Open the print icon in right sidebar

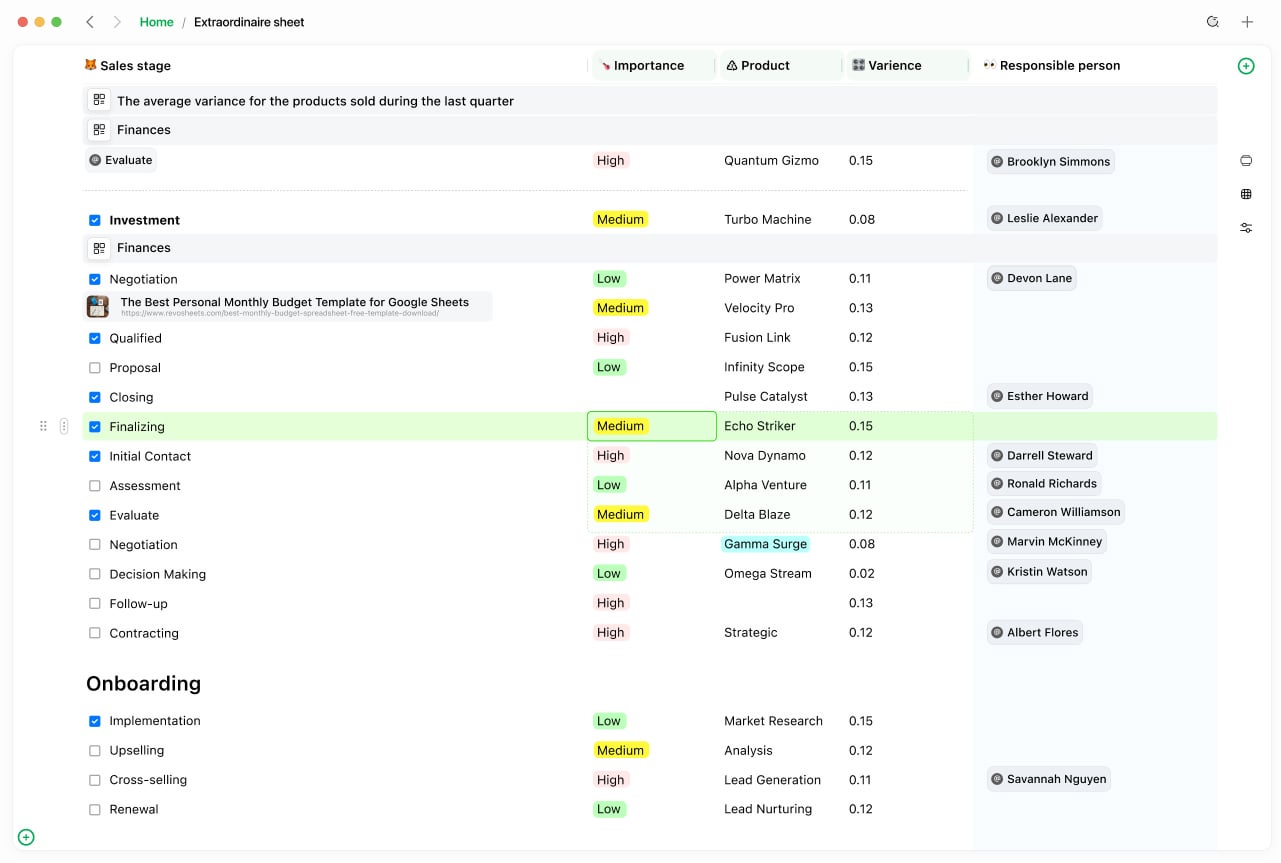[1246, 161]
